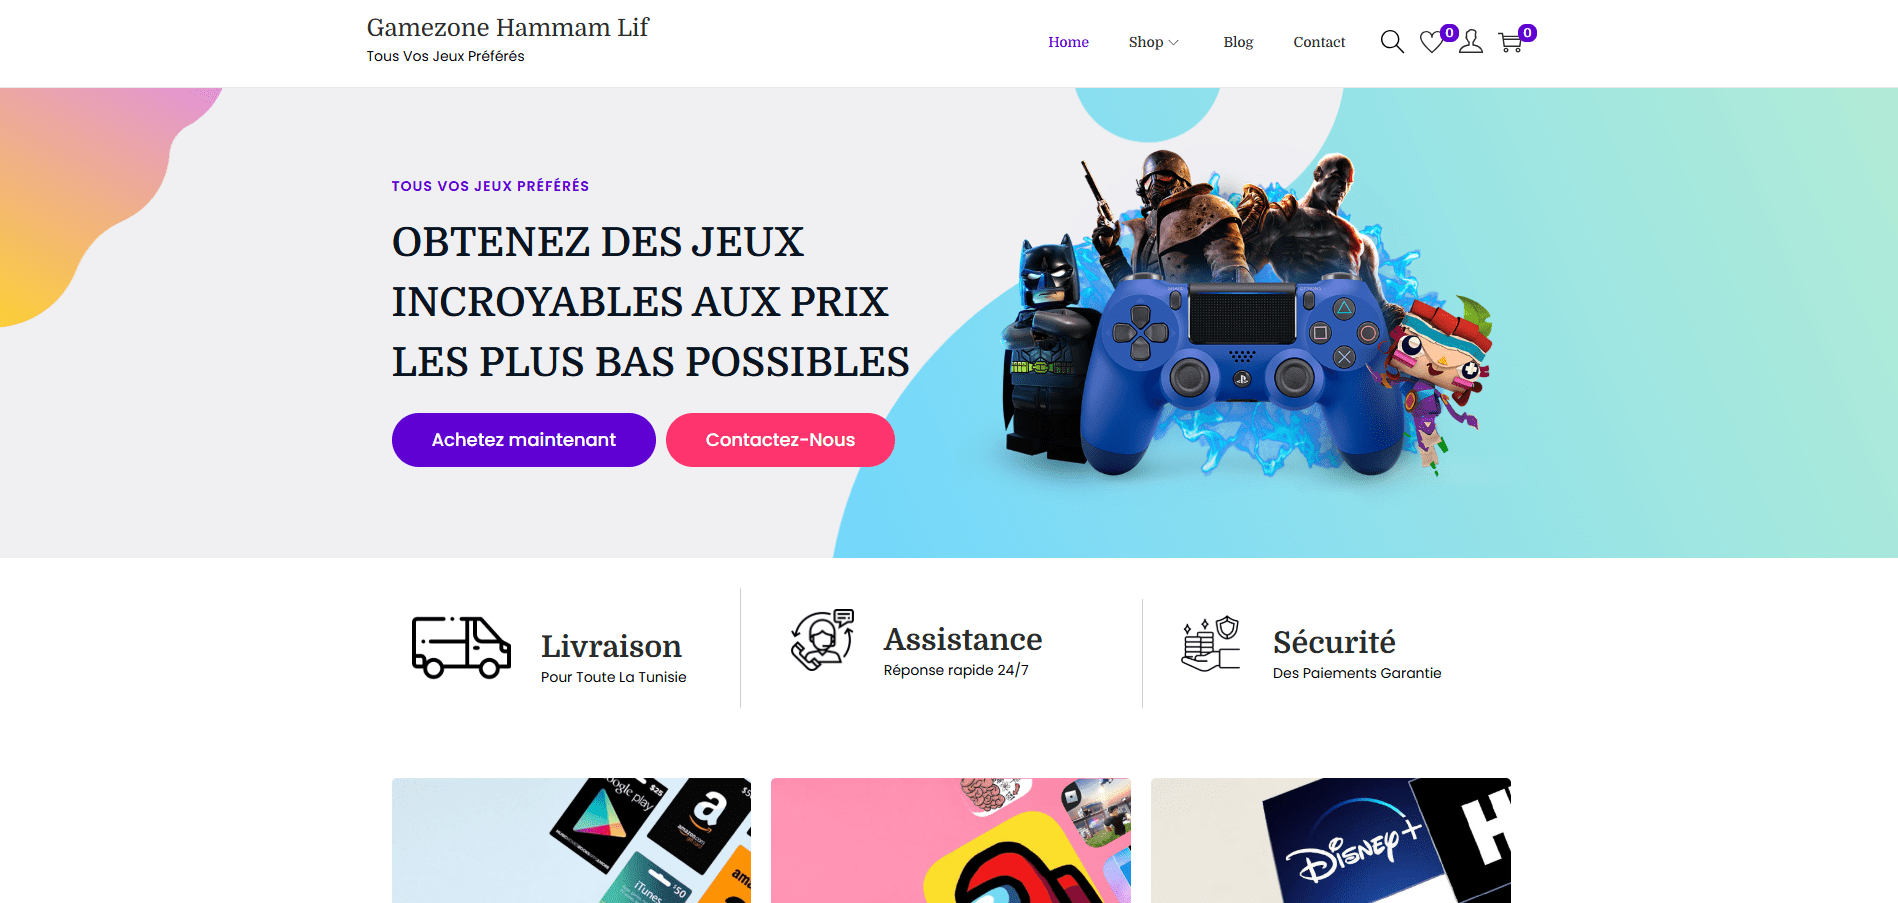The height and width of the screenshot is (903, 1898).
Task: Click the cart item count badge
Action: [1527, 33]
